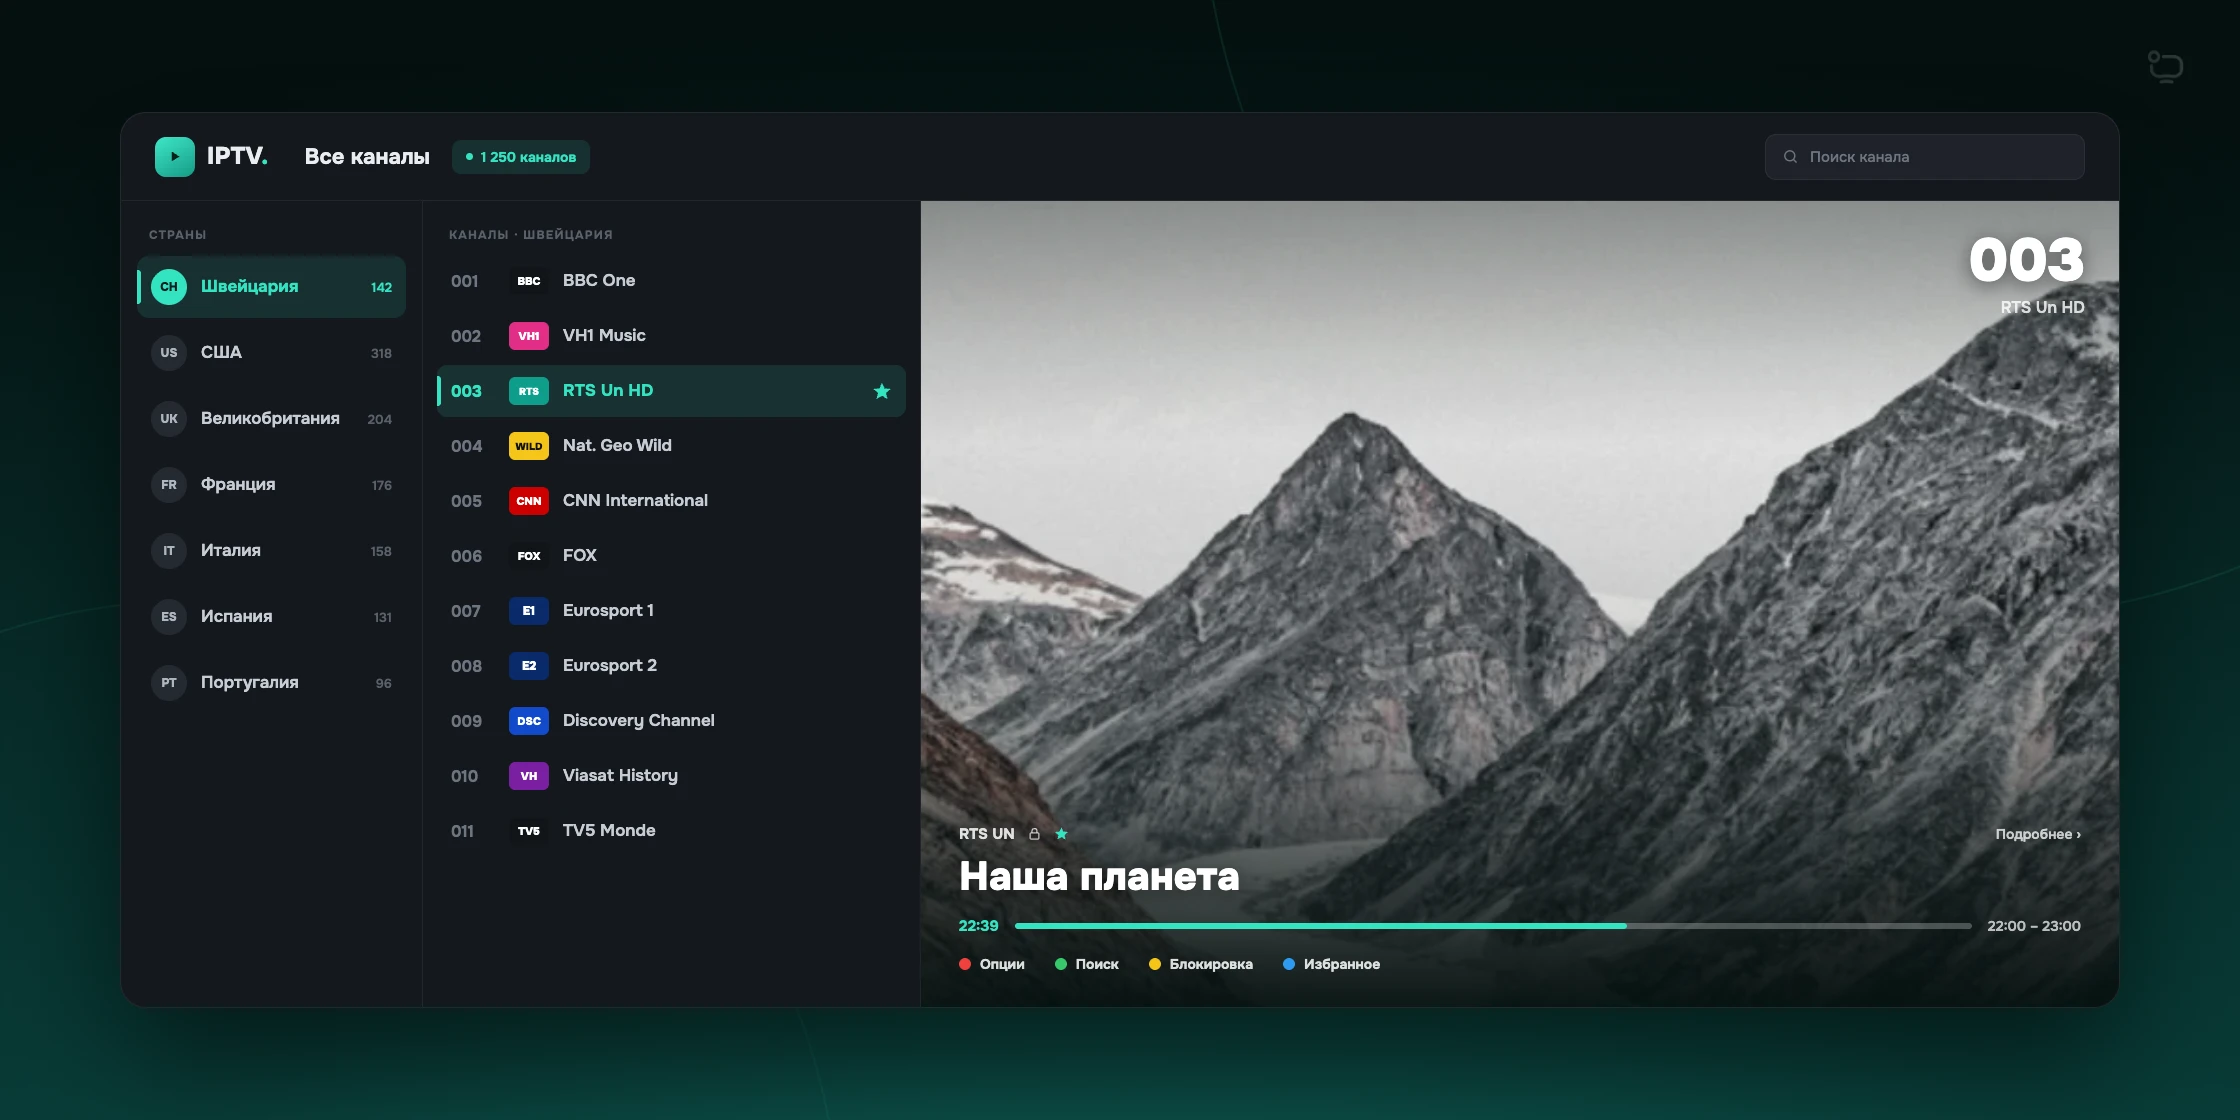Click the green Поиск button
The width and height of the screenshot is (2240, 1120).
tap(1087, 964)
